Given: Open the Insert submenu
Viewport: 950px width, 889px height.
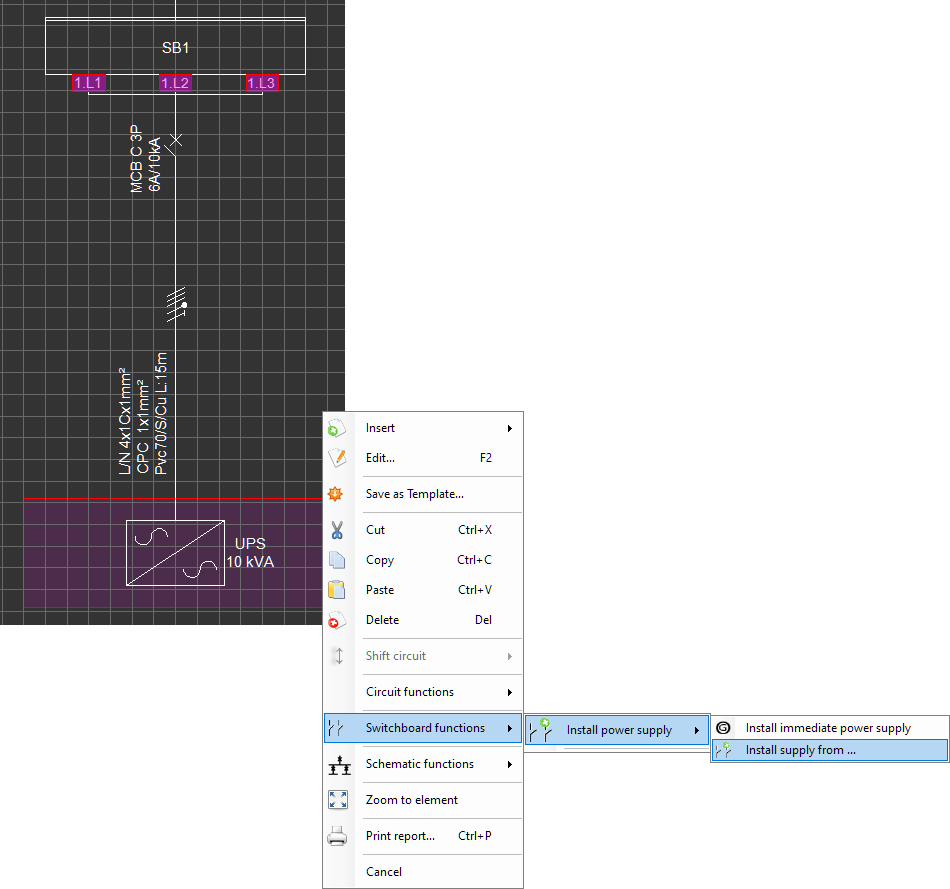Looking at the screenshot, I should (423, 428).
